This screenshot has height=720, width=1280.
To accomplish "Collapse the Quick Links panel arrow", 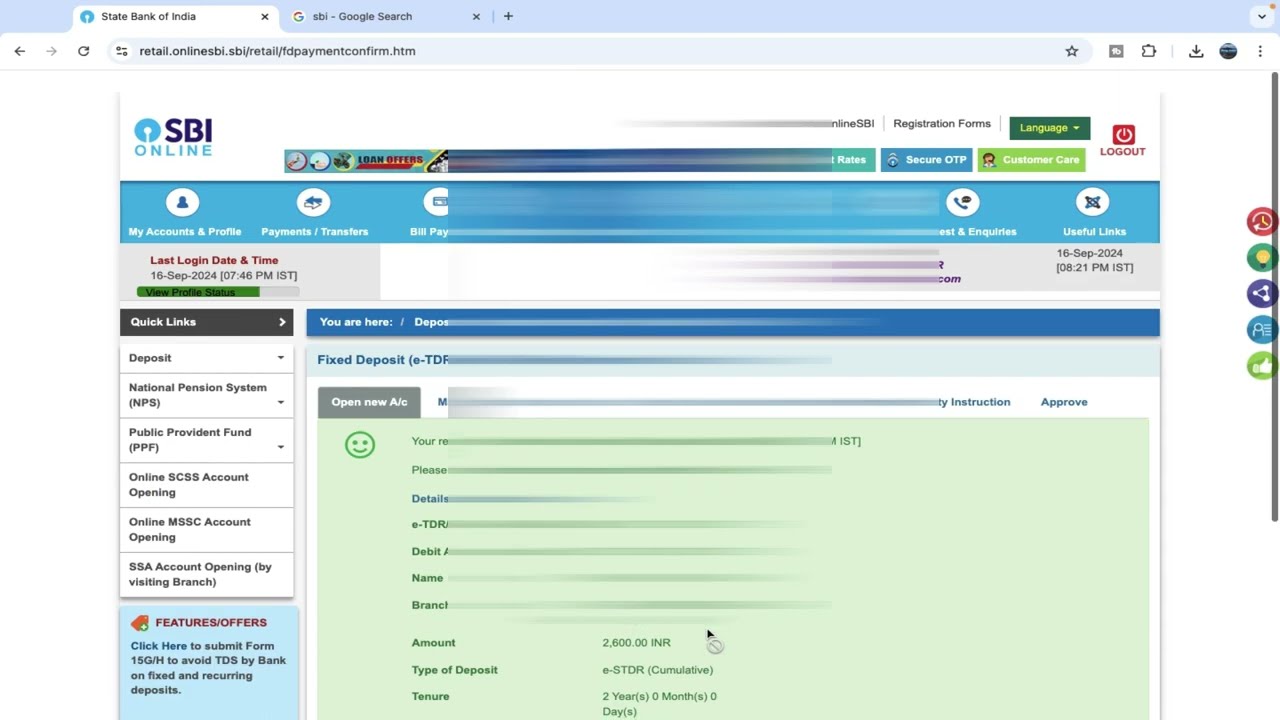I will (282, 322).
